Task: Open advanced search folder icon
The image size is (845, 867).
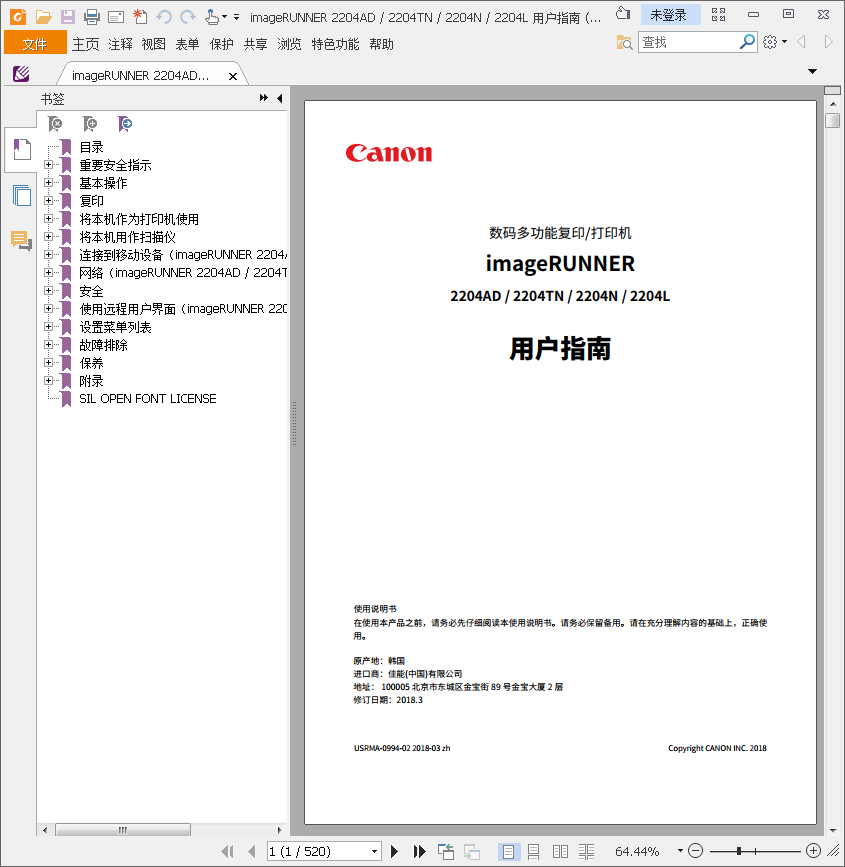Action: tap(624, 42)
